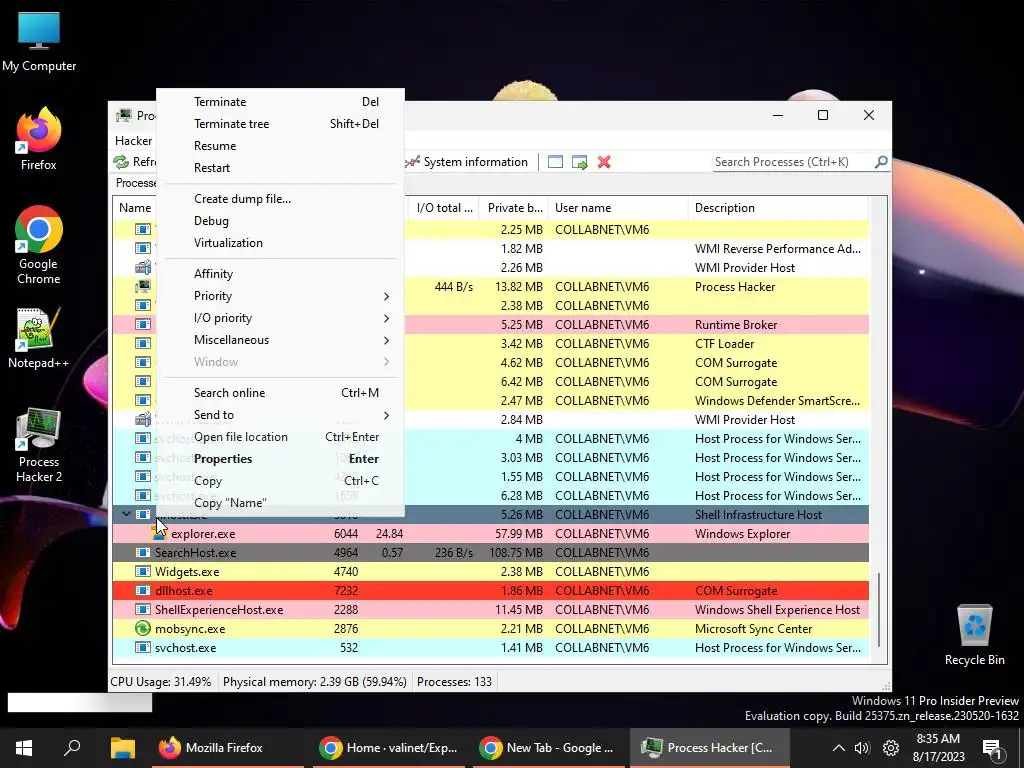Click the explorer.exe folder icon
This screenshot has height=768, width=1024.
(159, 534)
